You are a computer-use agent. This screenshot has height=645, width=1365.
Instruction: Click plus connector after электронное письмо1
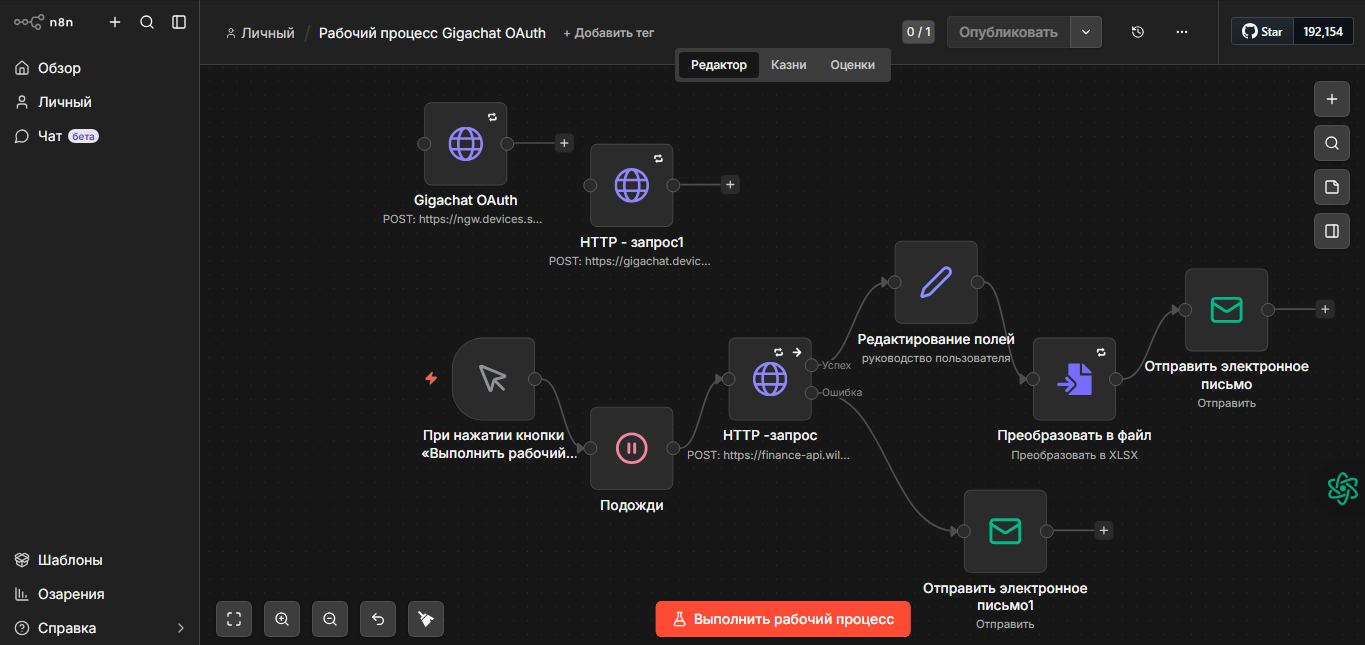point(1104,531)
